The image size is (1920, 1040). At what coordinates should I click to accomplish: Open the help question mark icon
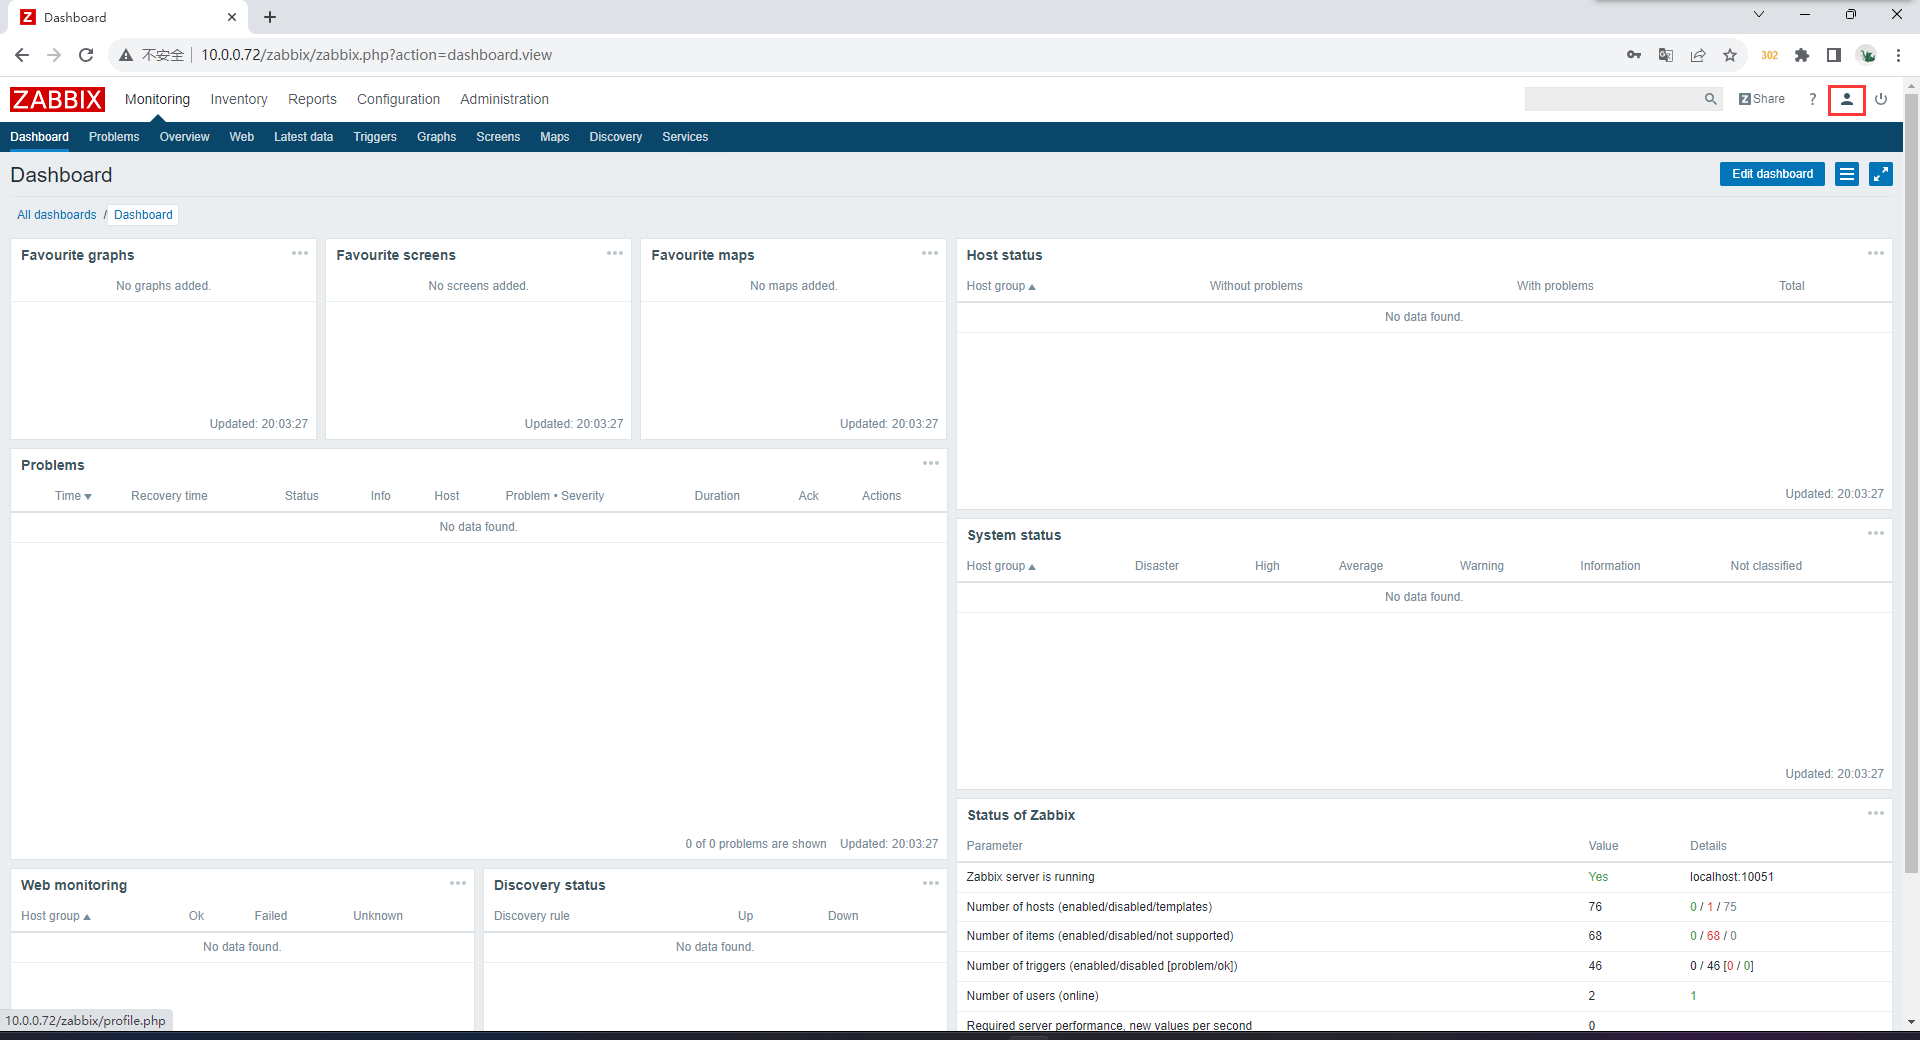coord(1812,99)
